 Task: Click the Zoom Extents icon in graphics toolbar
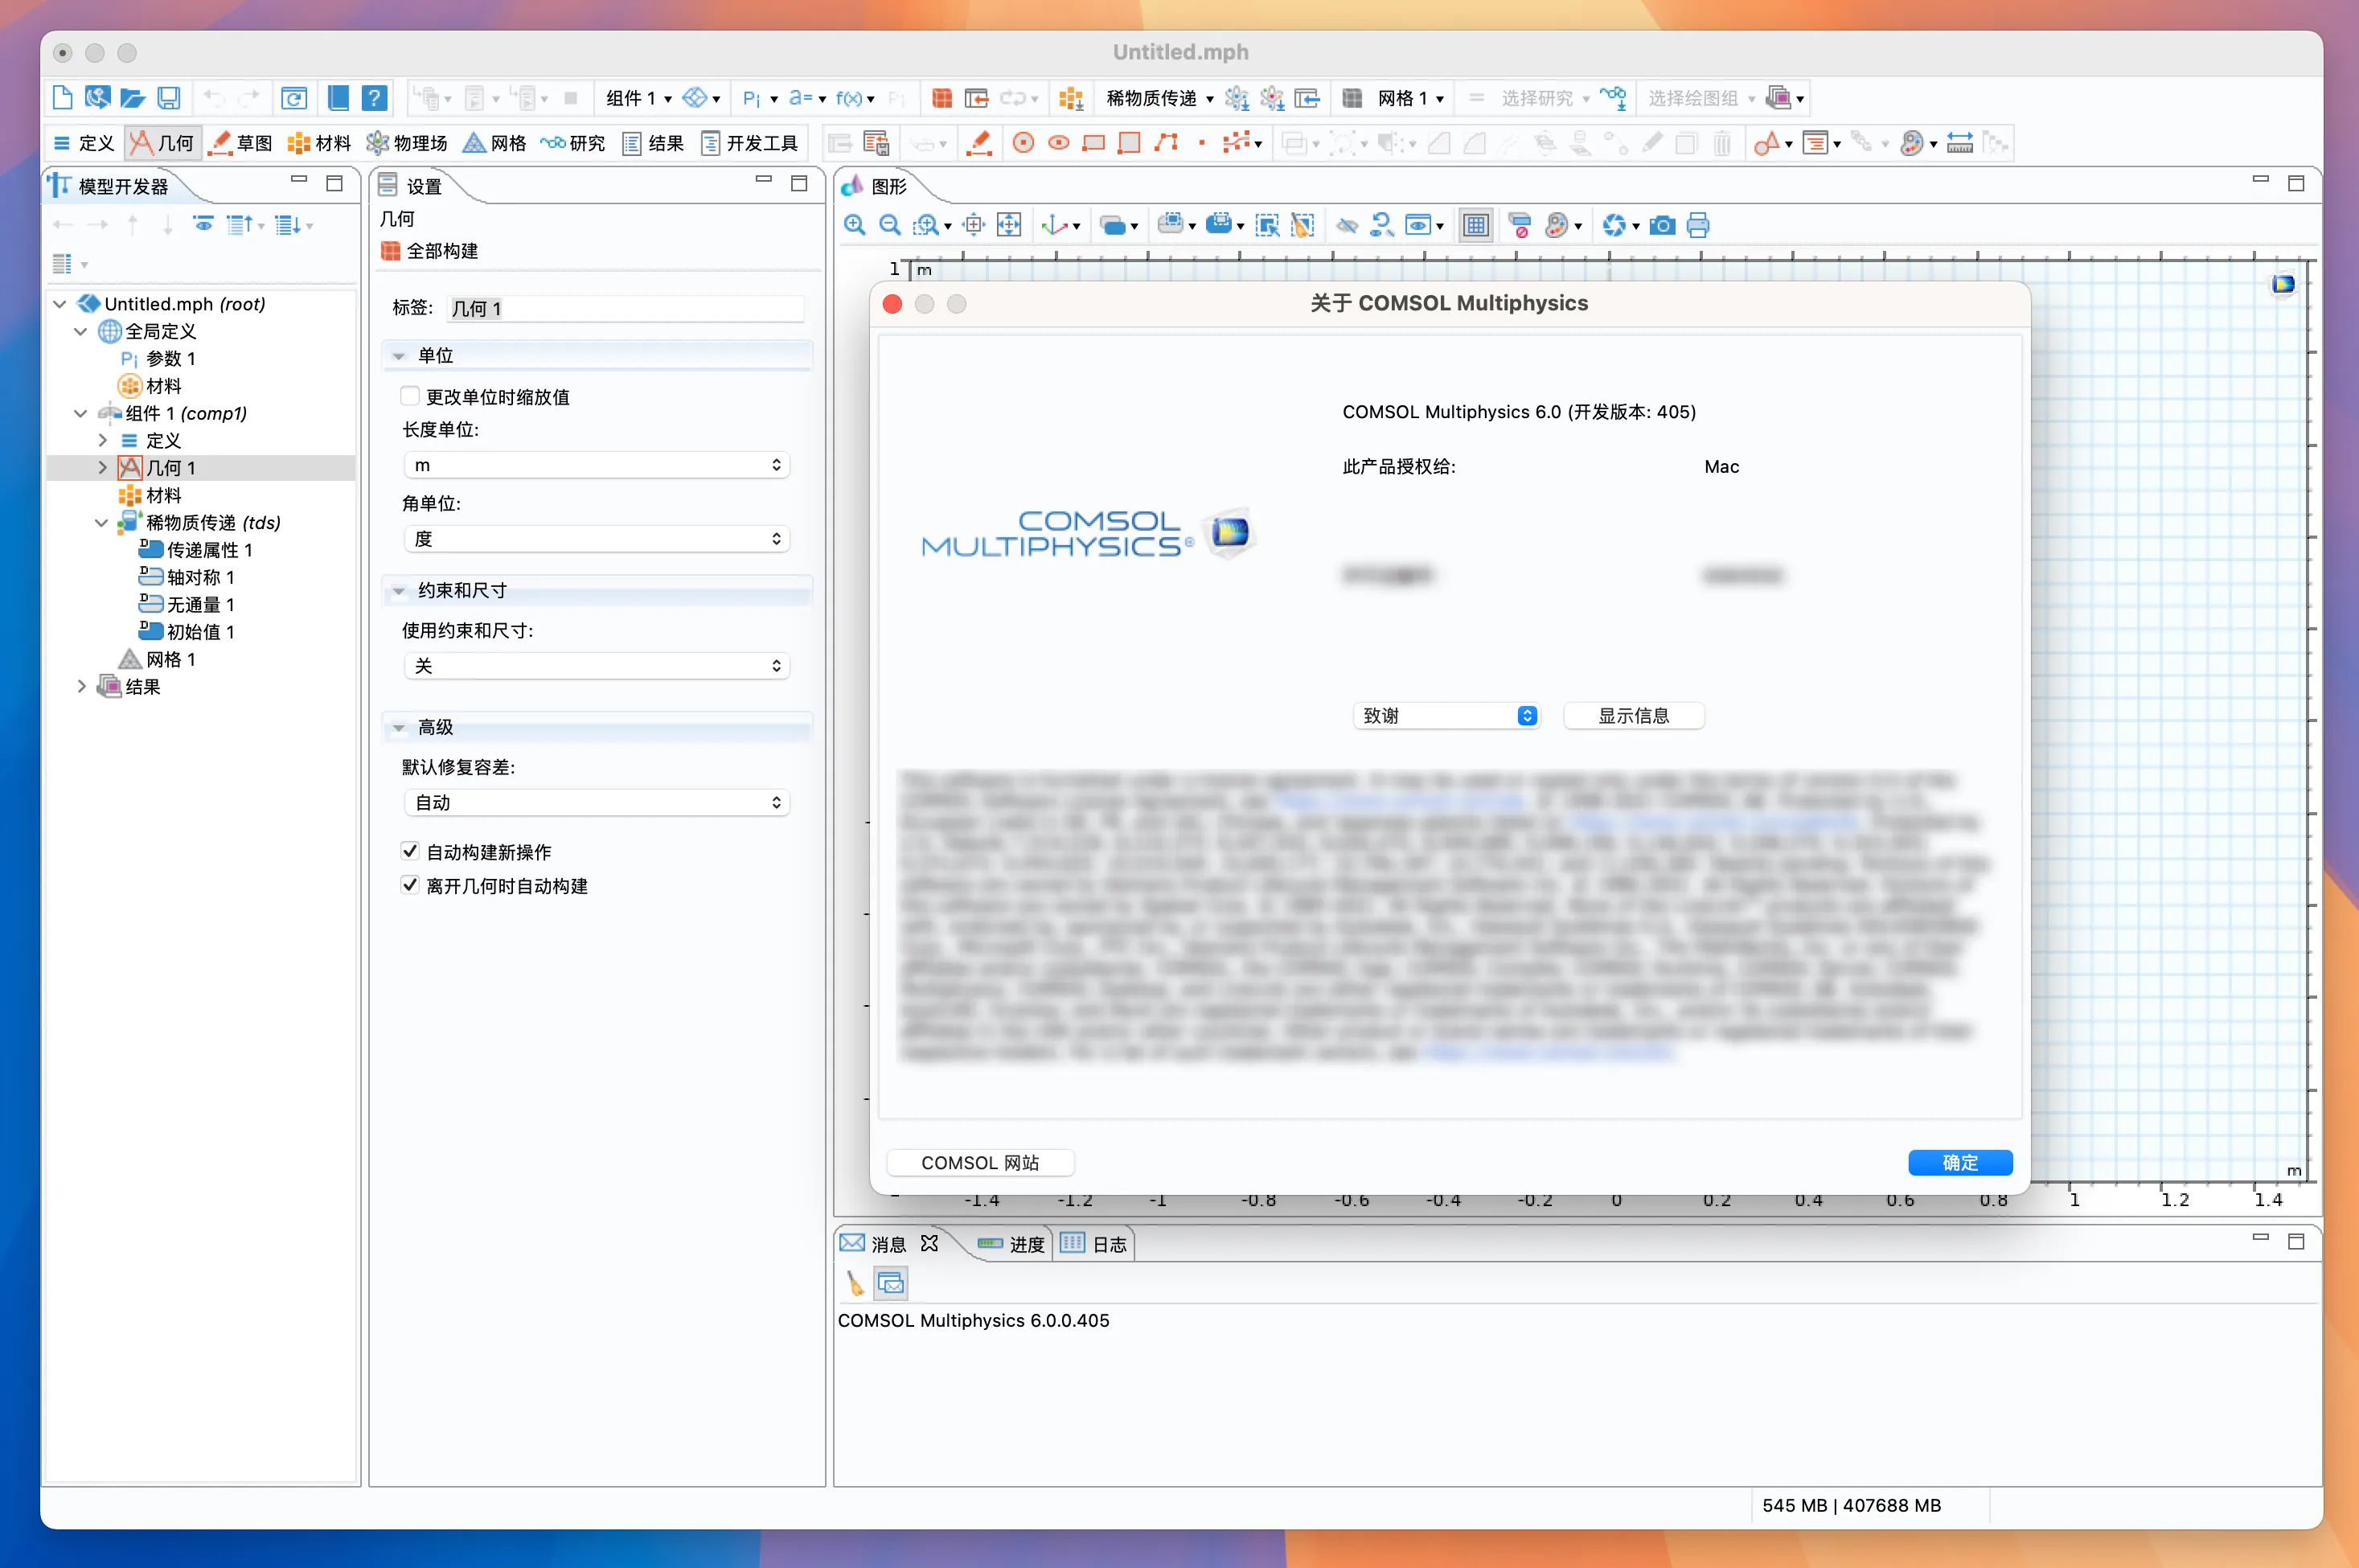click(1009, 225)
